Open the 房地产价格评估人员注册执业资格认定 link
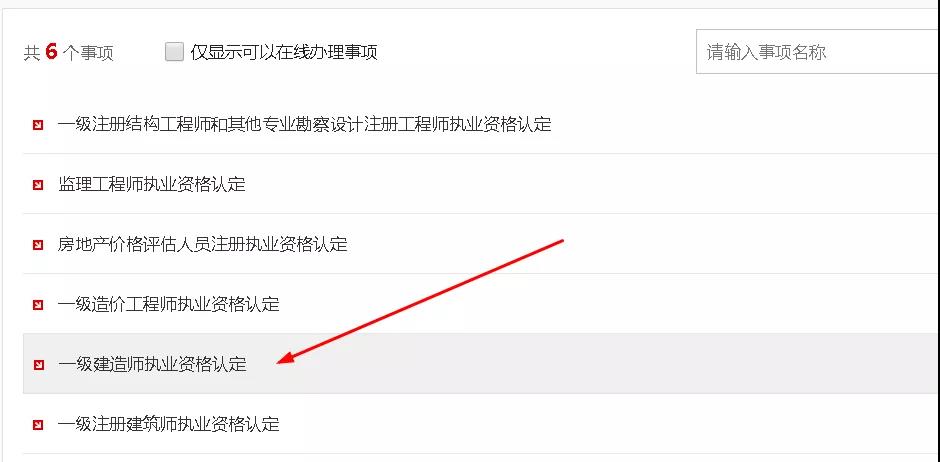The image size is (940, 462). click(203, 244)
